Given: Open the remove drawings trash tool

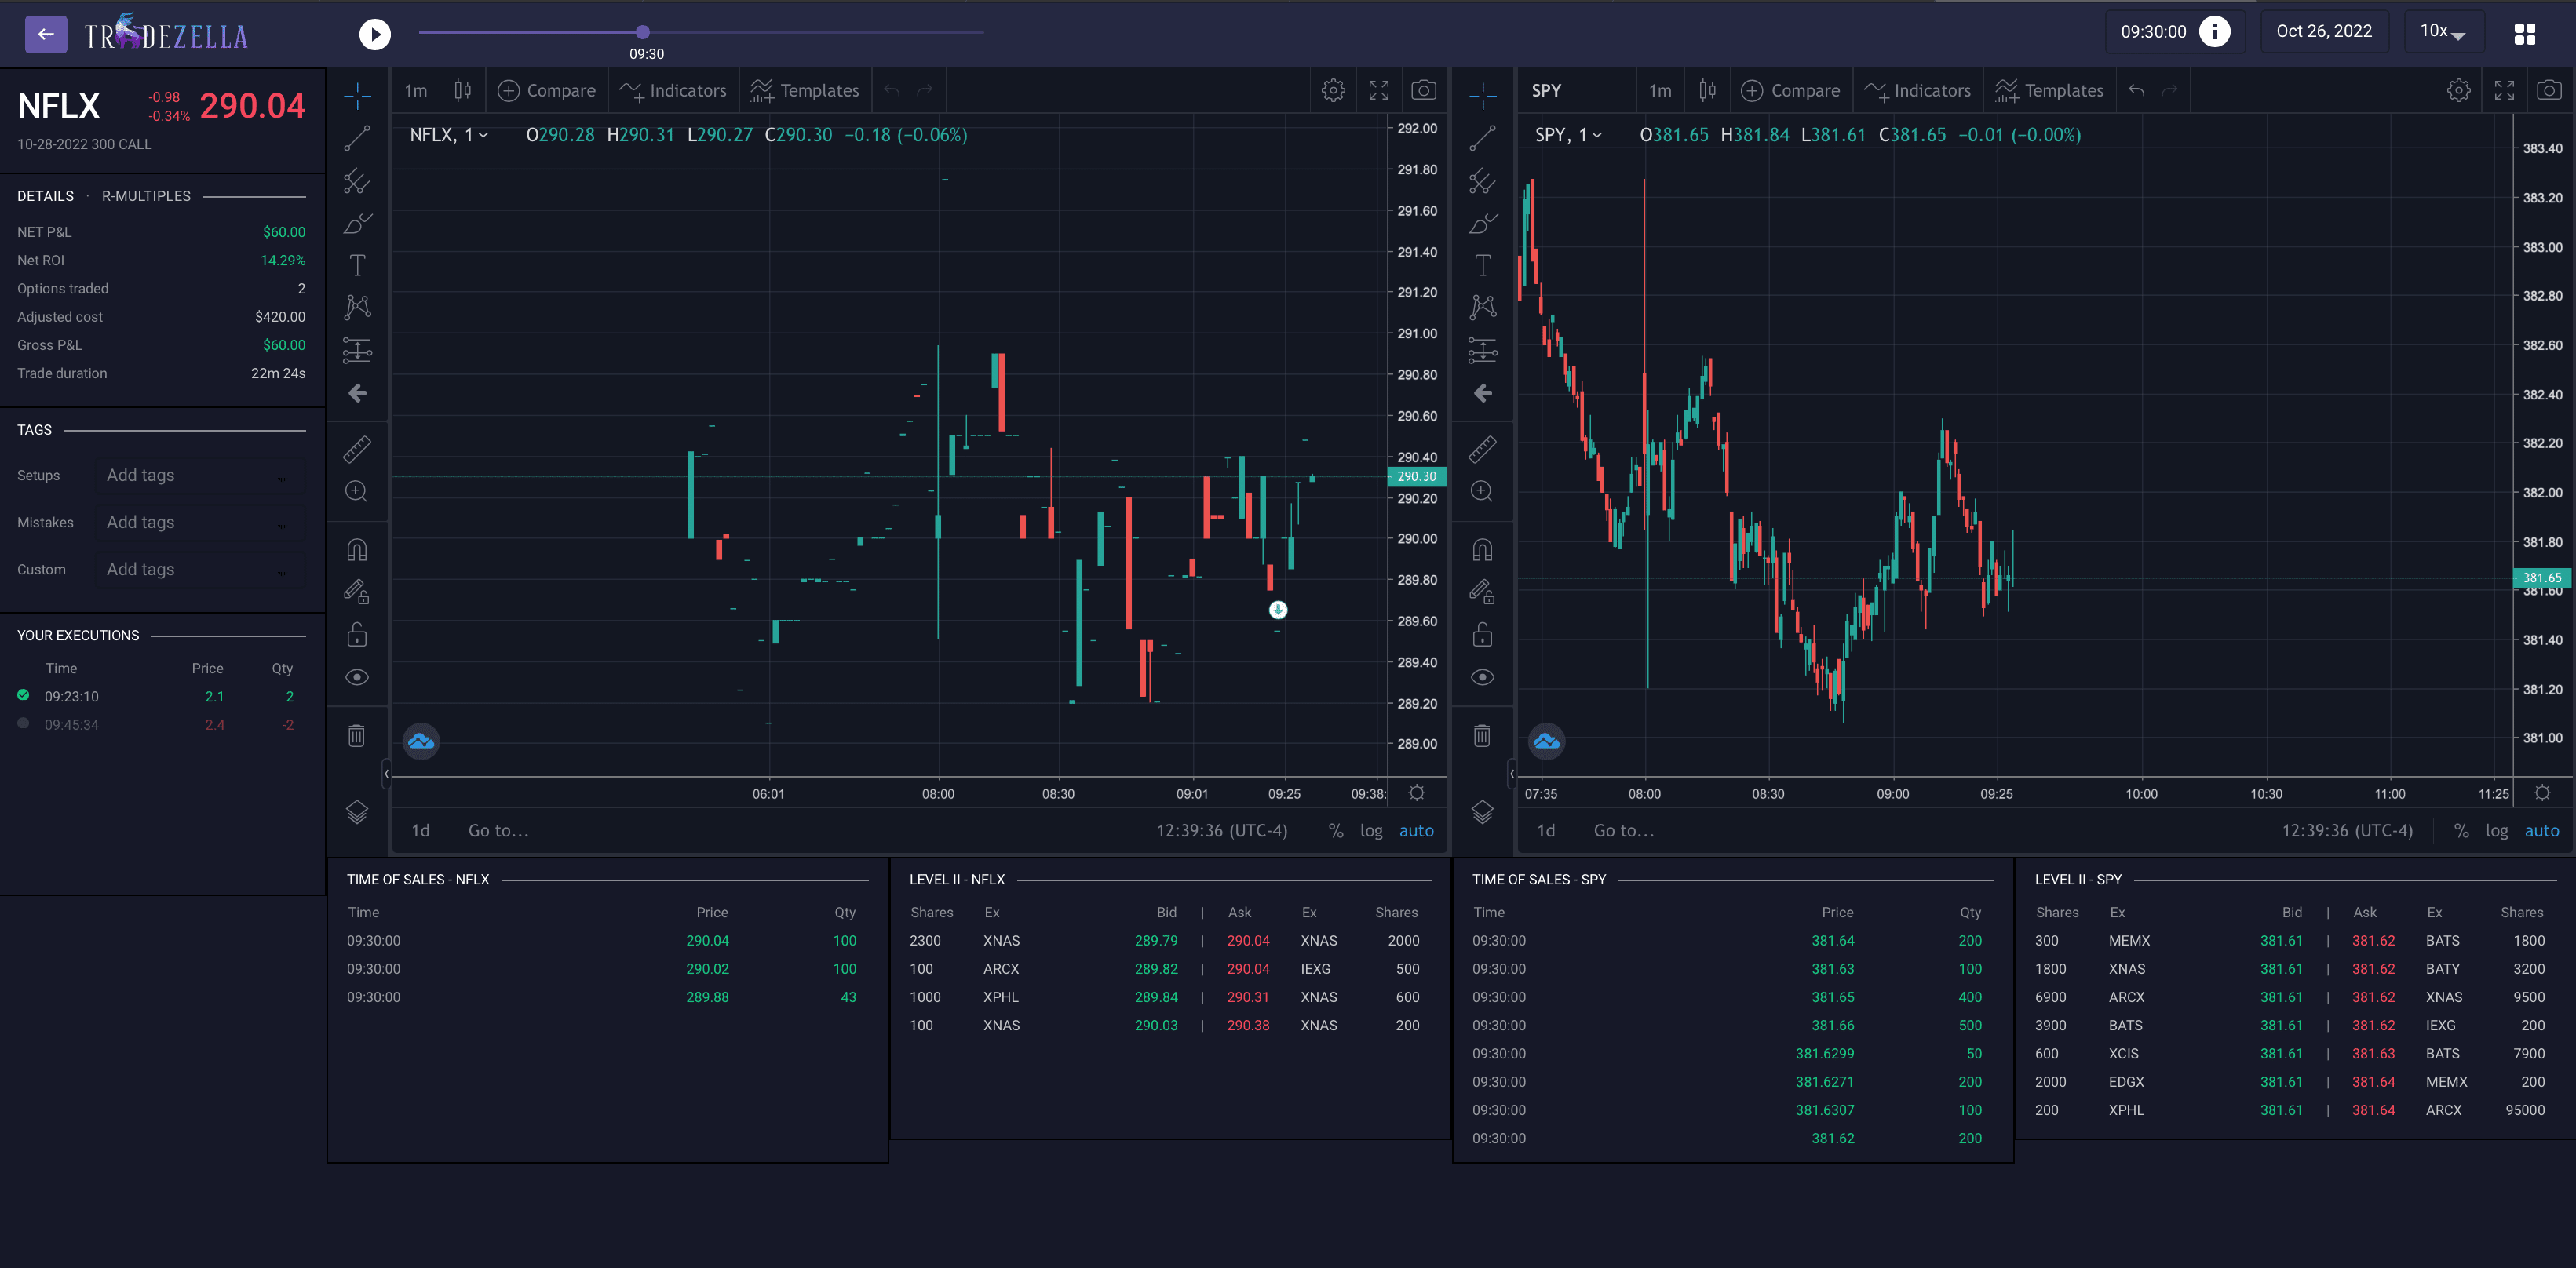Looking at the screenshot, I should (356, 735).
